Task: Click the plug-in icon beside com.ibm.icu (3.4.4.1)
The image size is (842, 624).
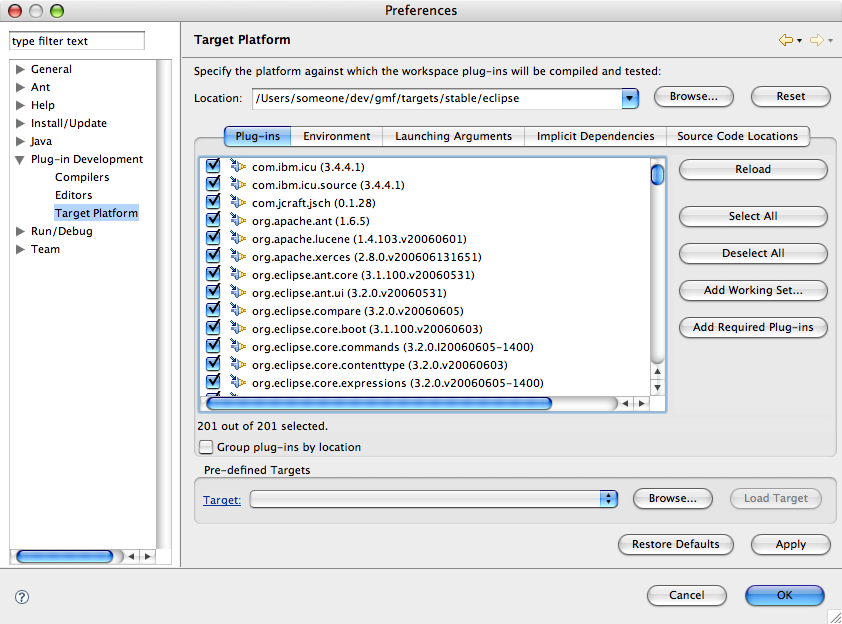Action: click(x=238, y=166)
